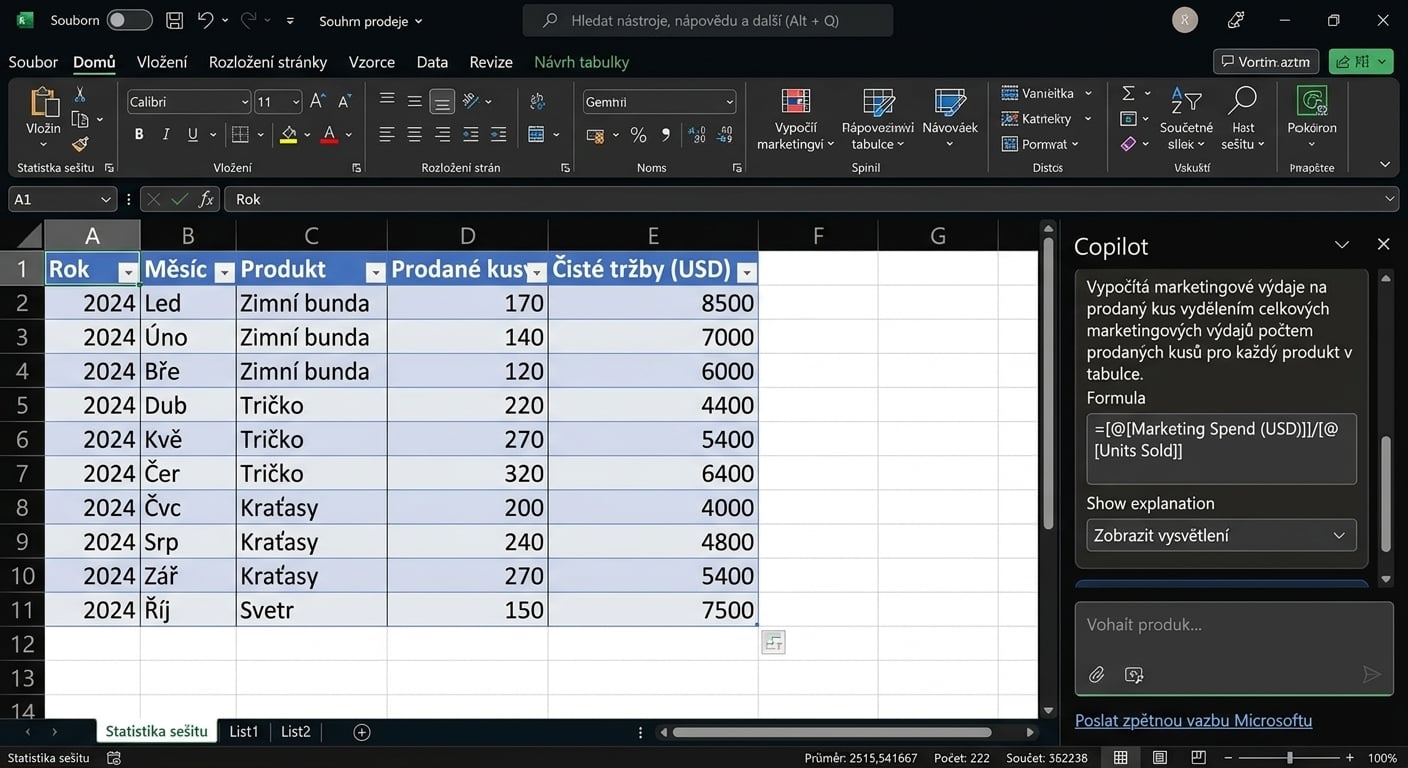Image resolution: width=1408 pixels, height=768 pixels.
Task: Add a new sheet with plus button
Action: (x=362, y=732)
